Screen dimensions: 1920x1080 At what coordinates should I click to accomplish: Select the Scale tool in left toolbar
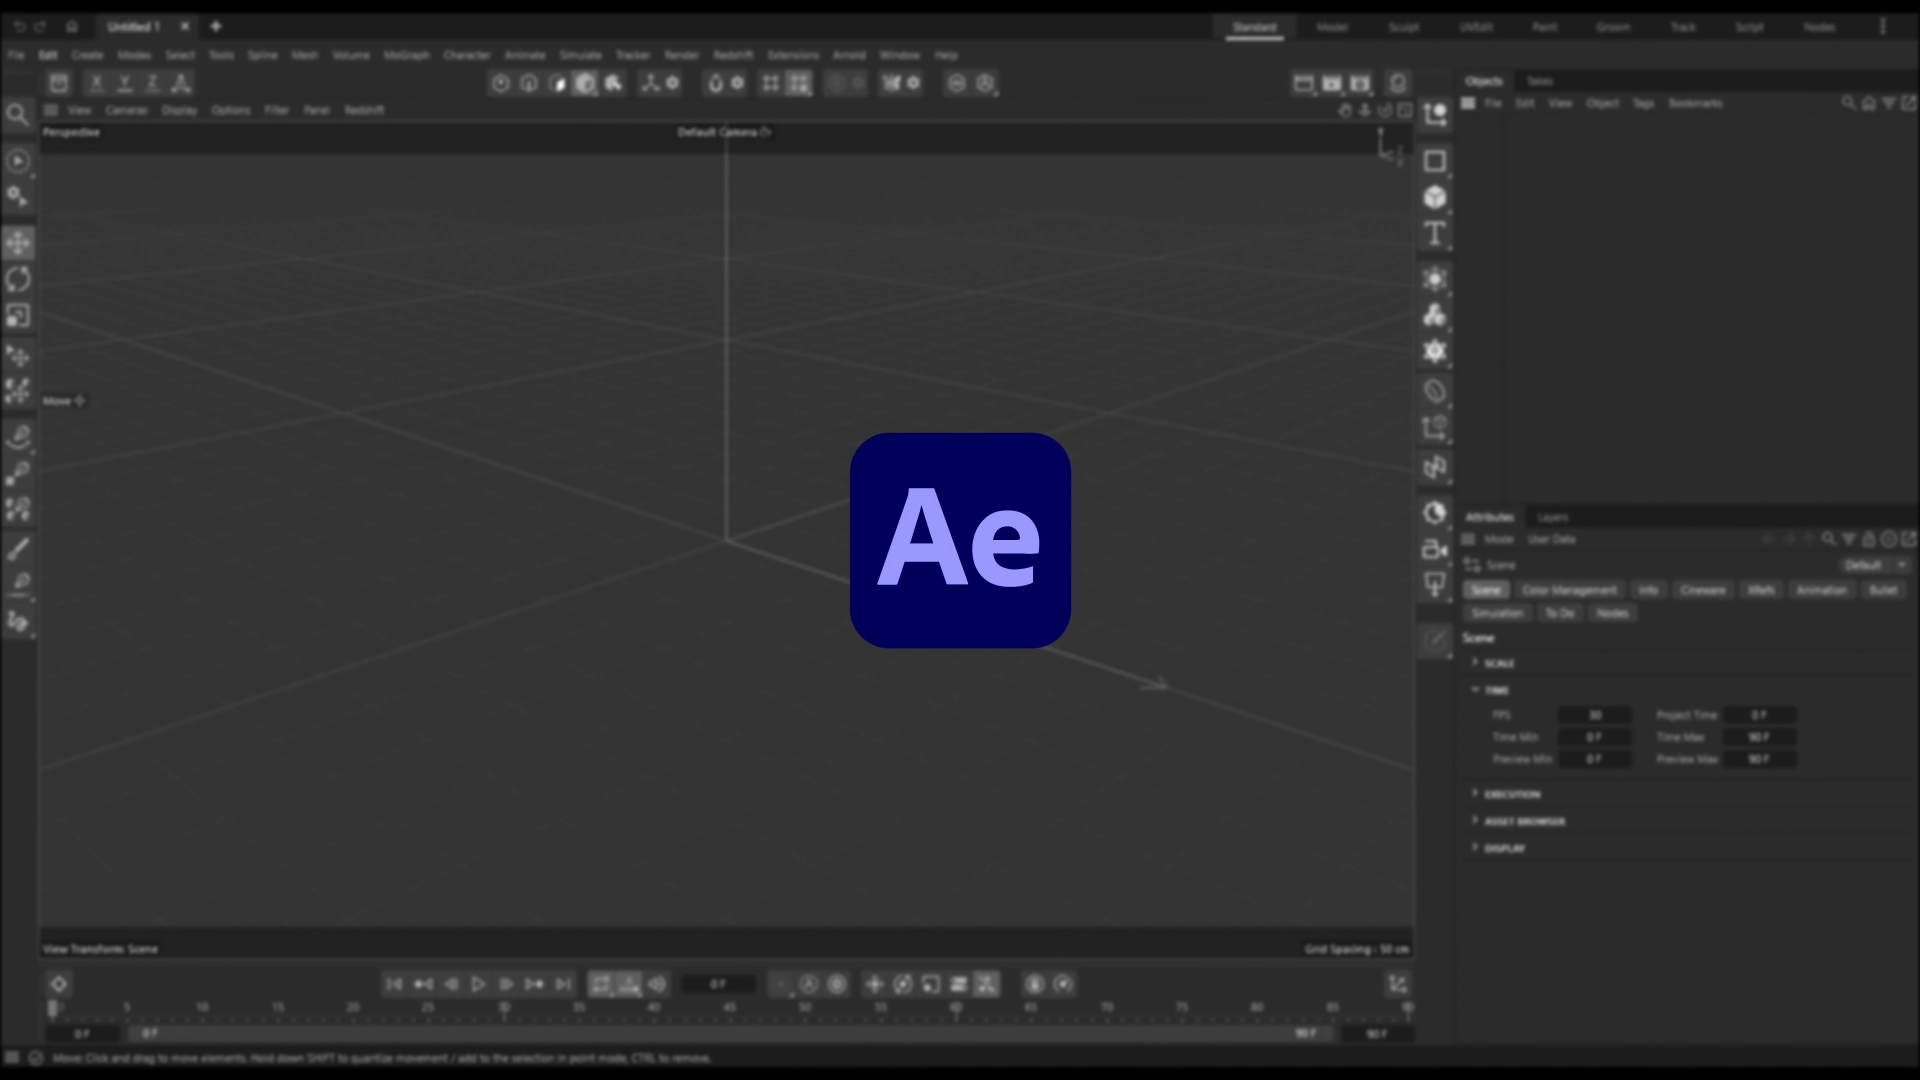pyautogui.click(x=18, y=316)
